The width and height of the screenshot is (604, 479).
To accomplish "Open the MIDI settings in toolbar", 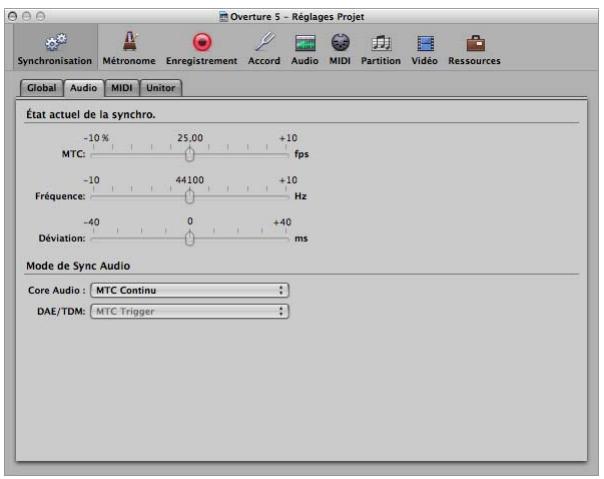I will tap(340, 48).
